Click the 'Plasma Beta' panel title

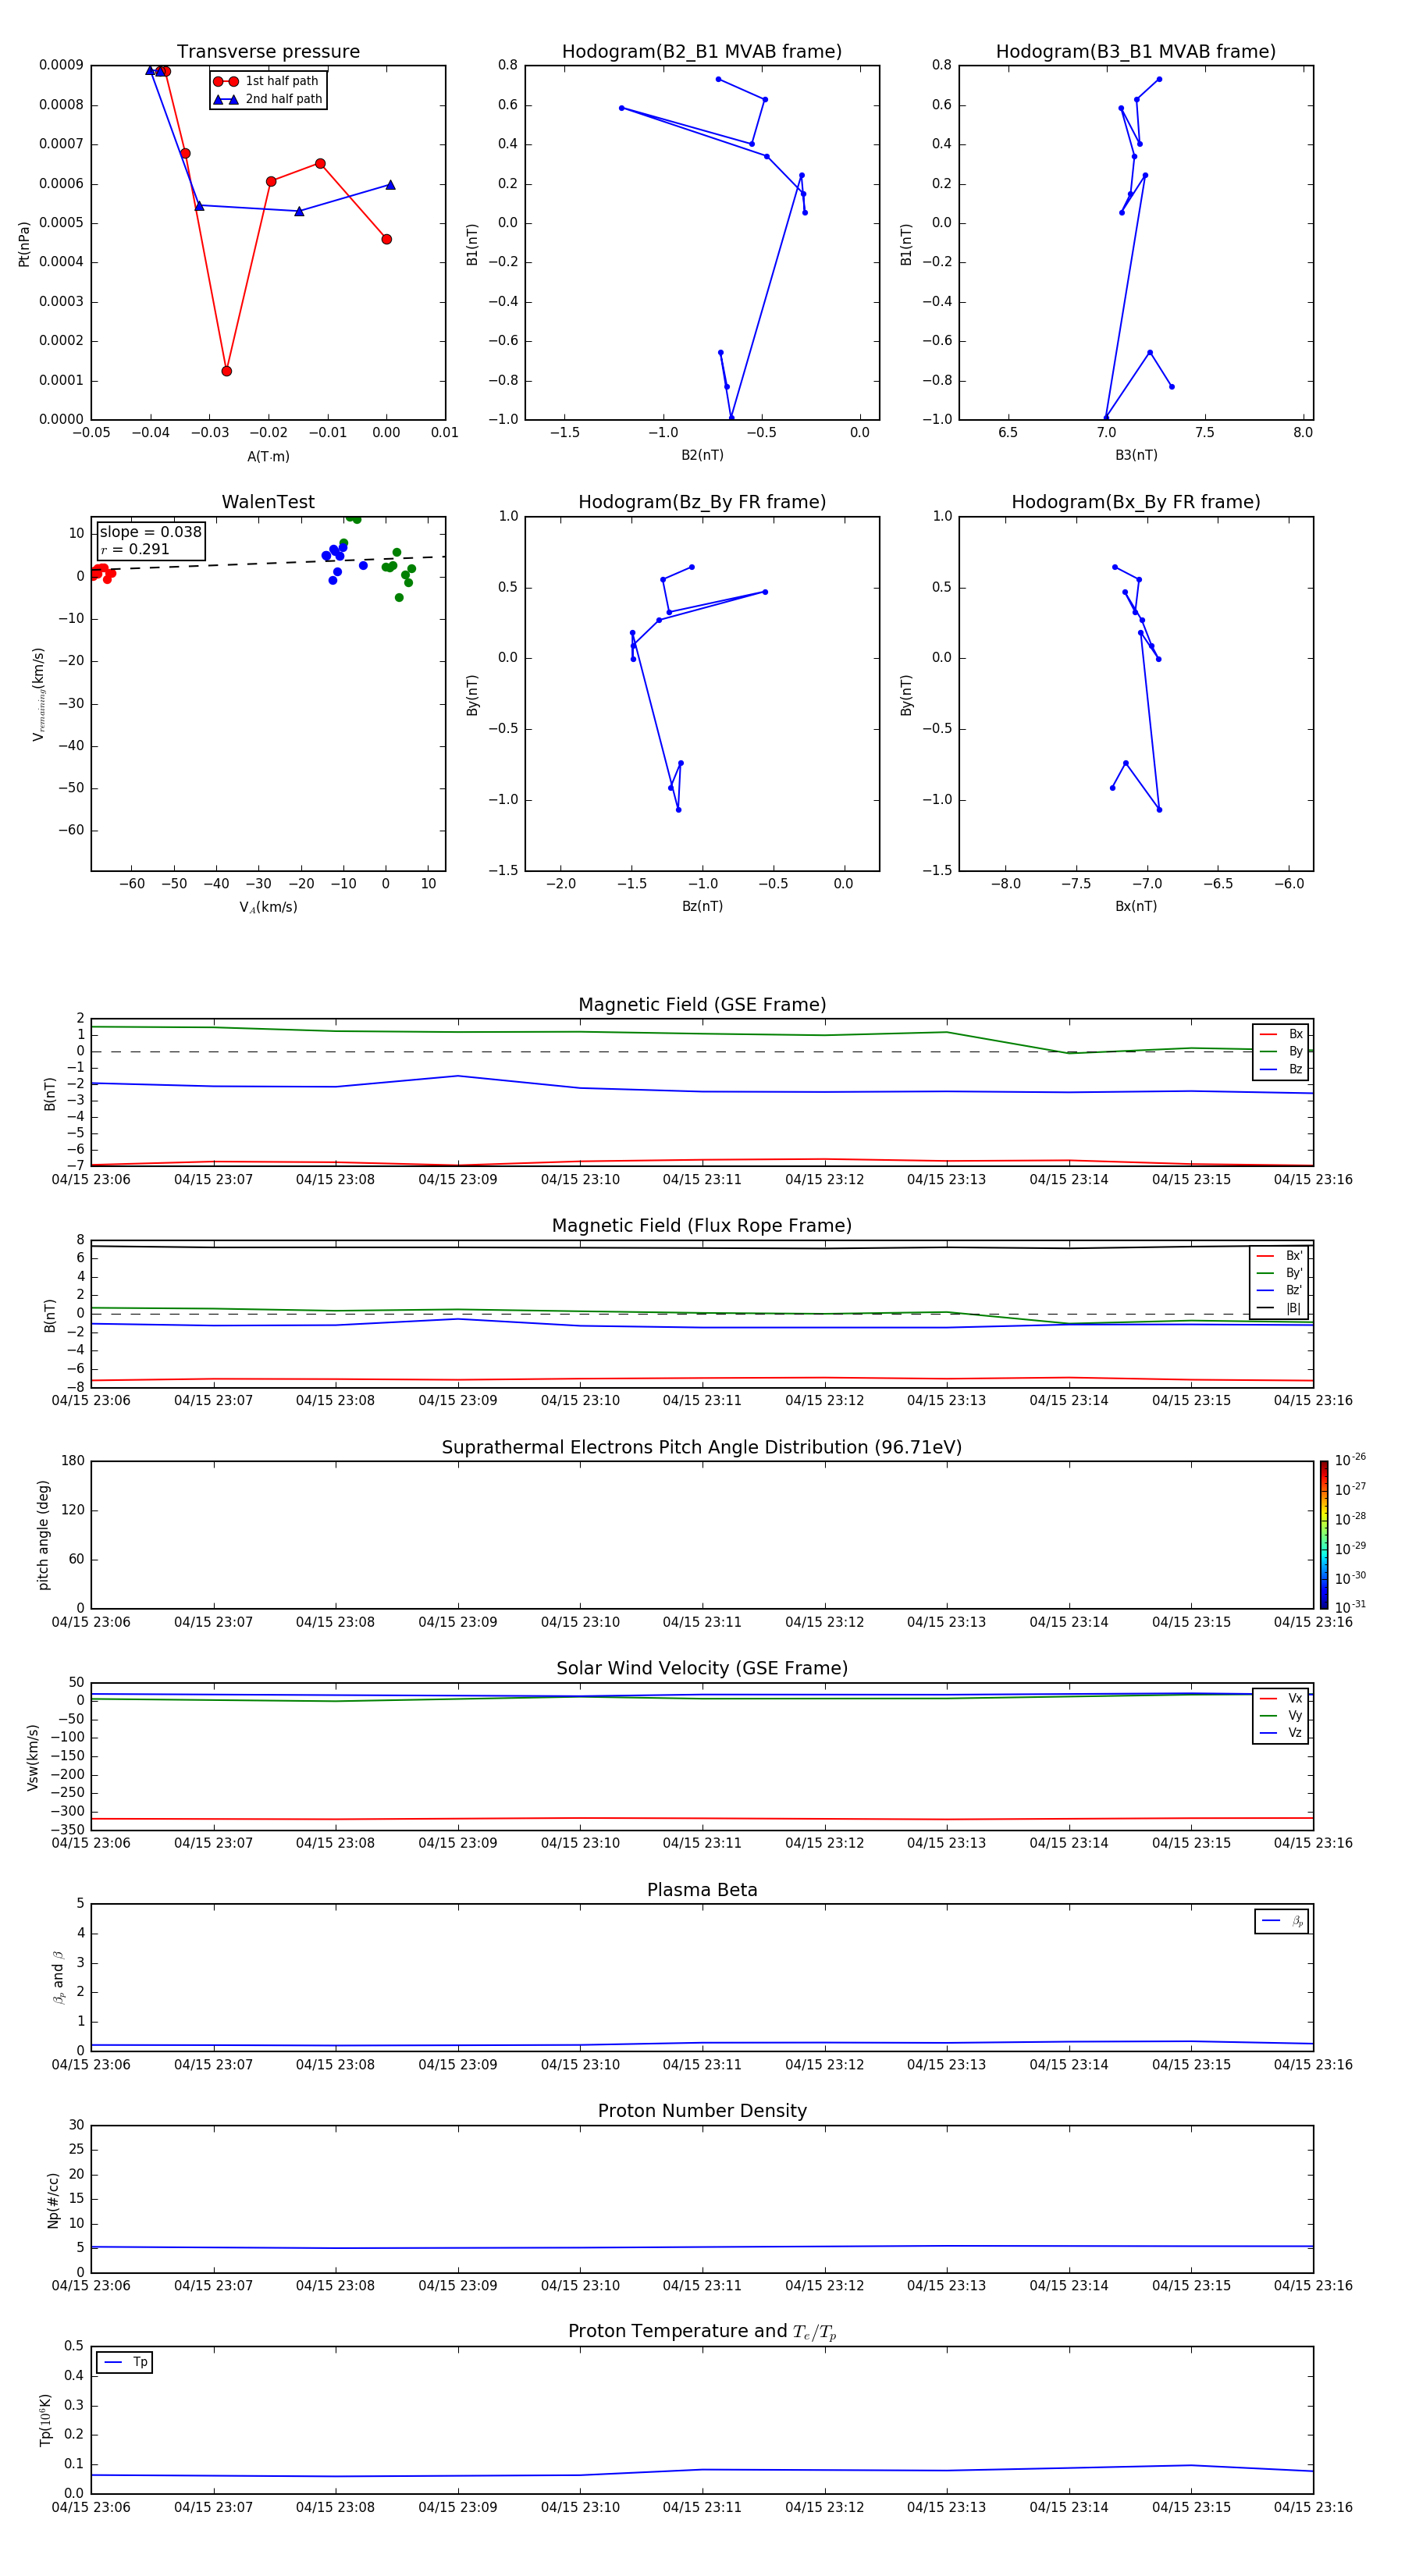coord(702,1891)
